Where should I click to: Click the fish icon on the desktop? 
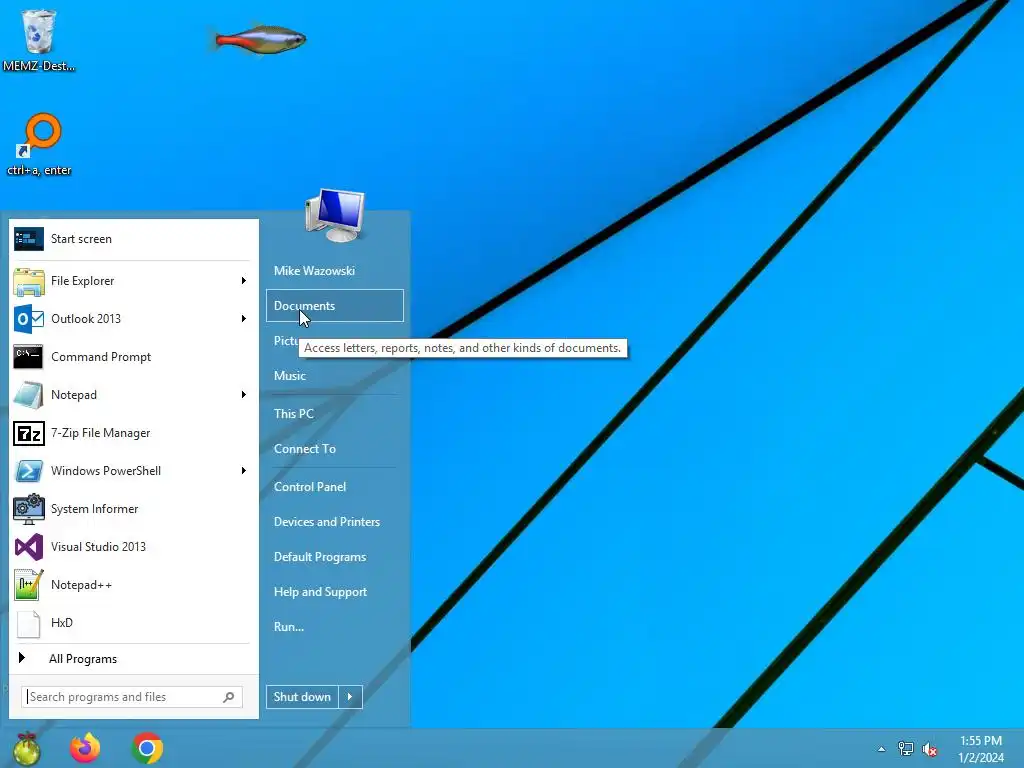260,39
